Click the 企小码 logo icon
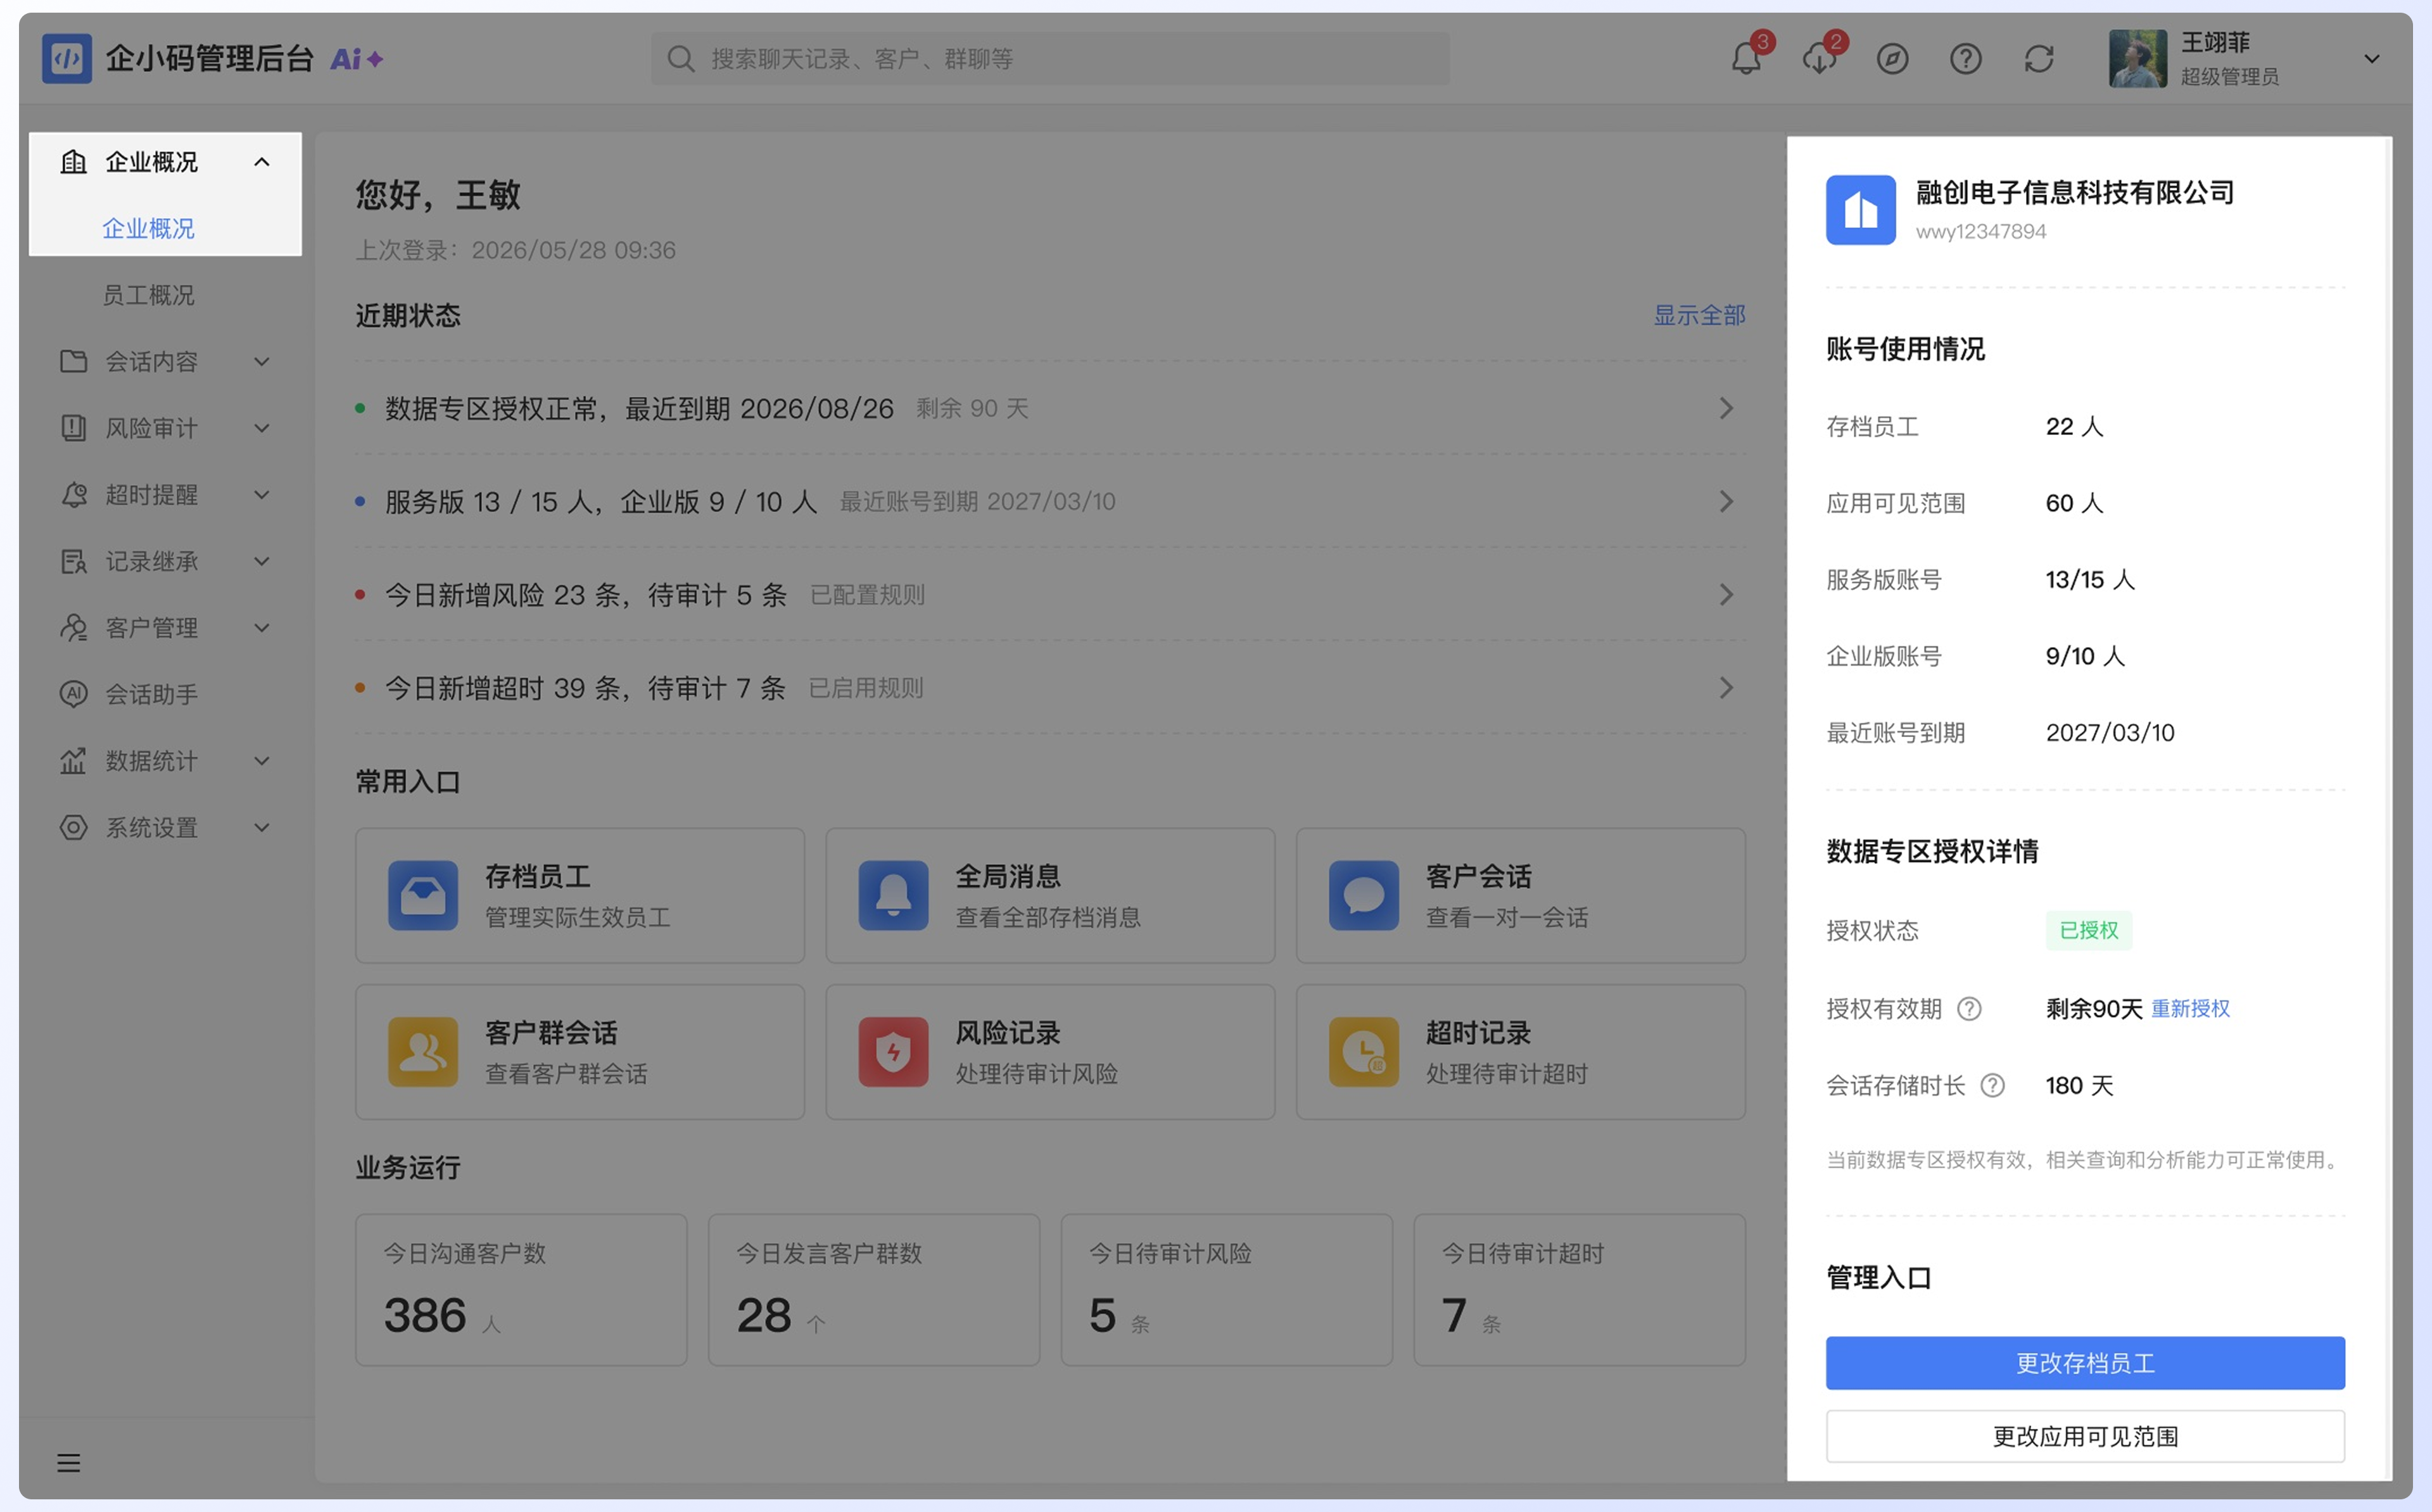This screenshot has width=2432, height=1512. pyautogui.click(x=66, y=58)
